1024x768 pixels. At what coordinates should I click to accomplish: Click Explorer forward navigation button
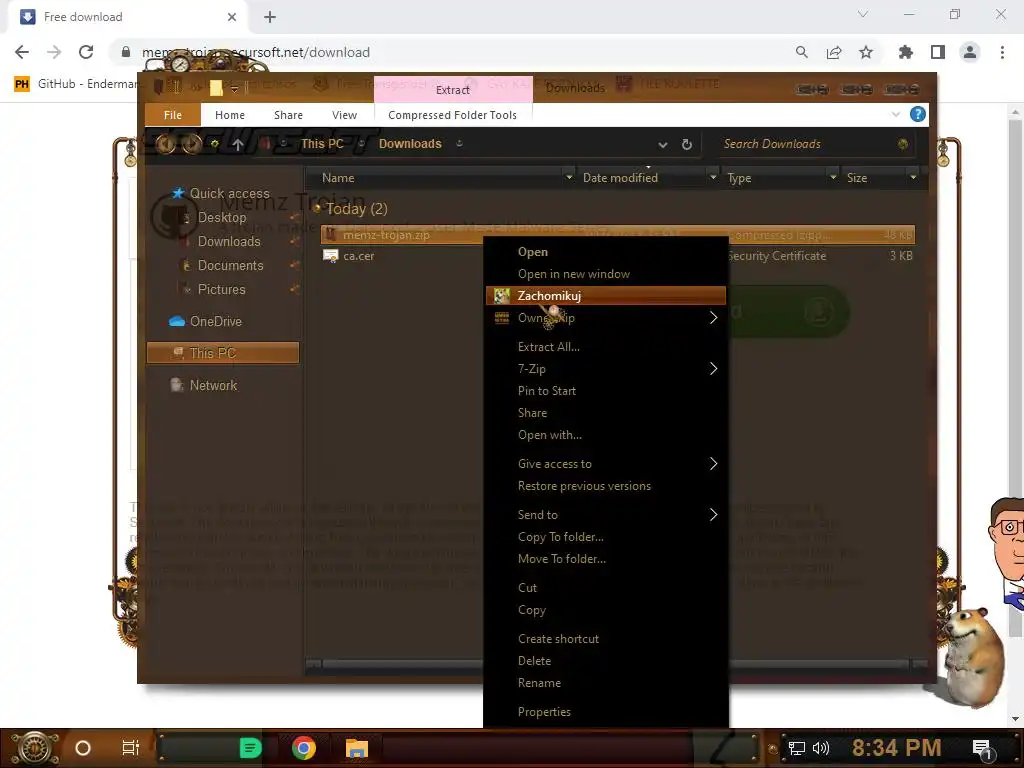point(192,144)
